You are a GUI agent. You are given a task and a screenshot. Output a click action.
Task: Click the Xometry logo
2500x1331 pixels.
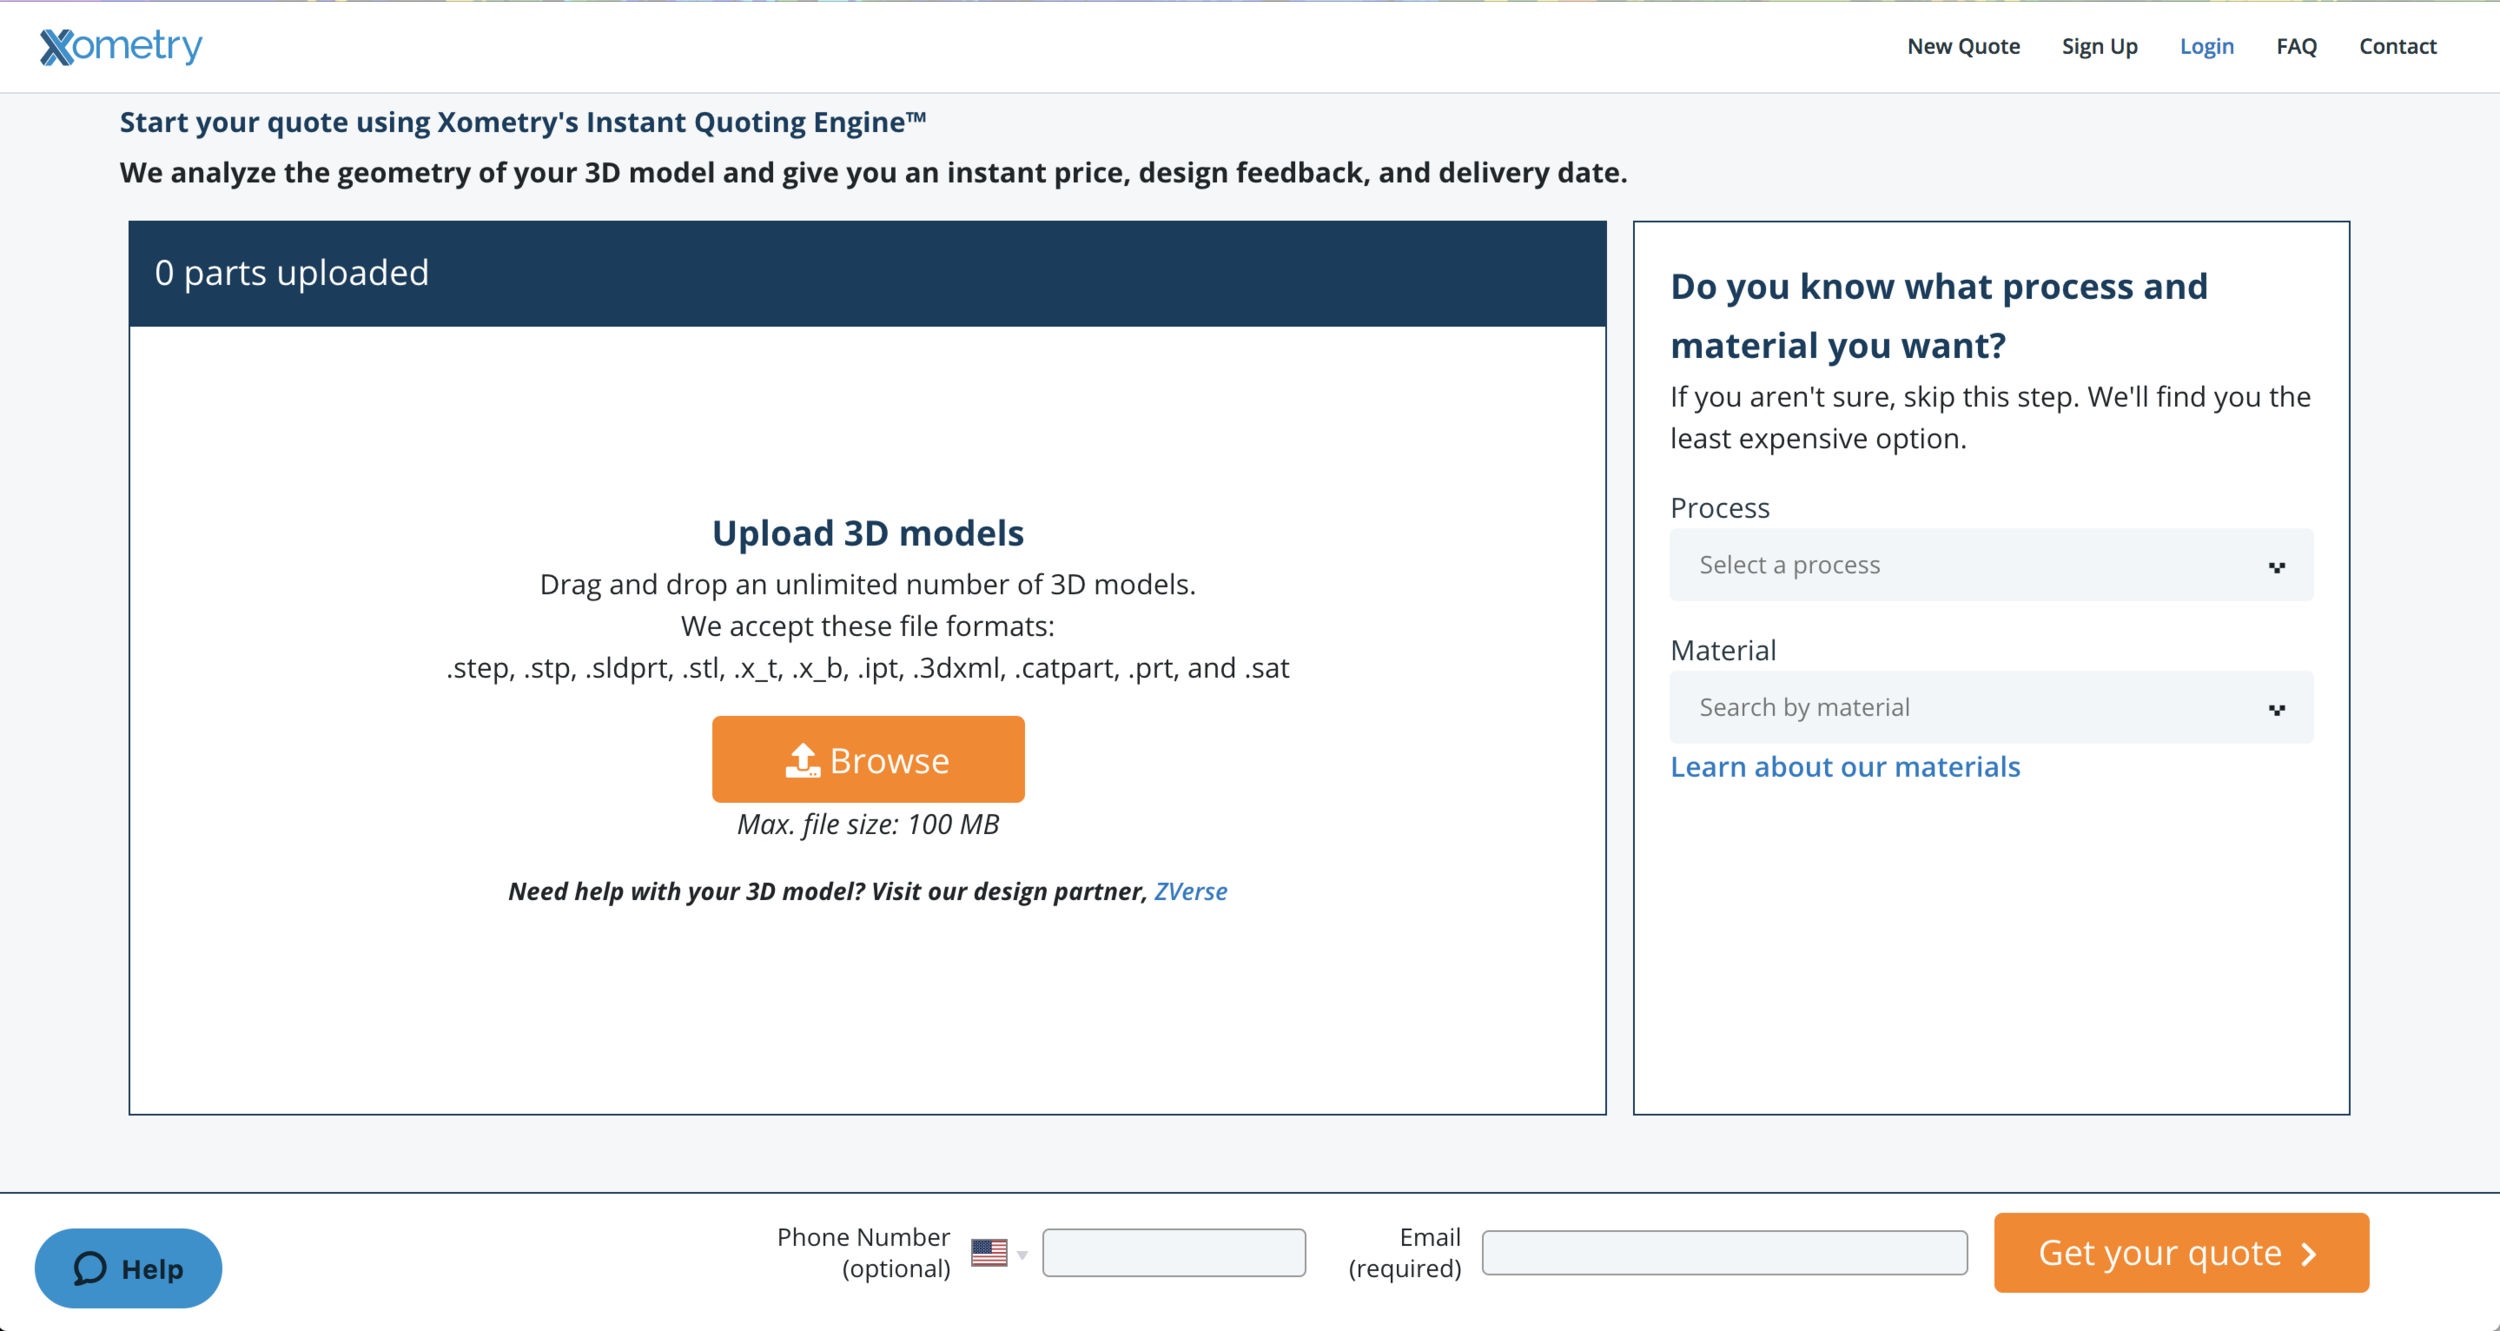(121, 46)
